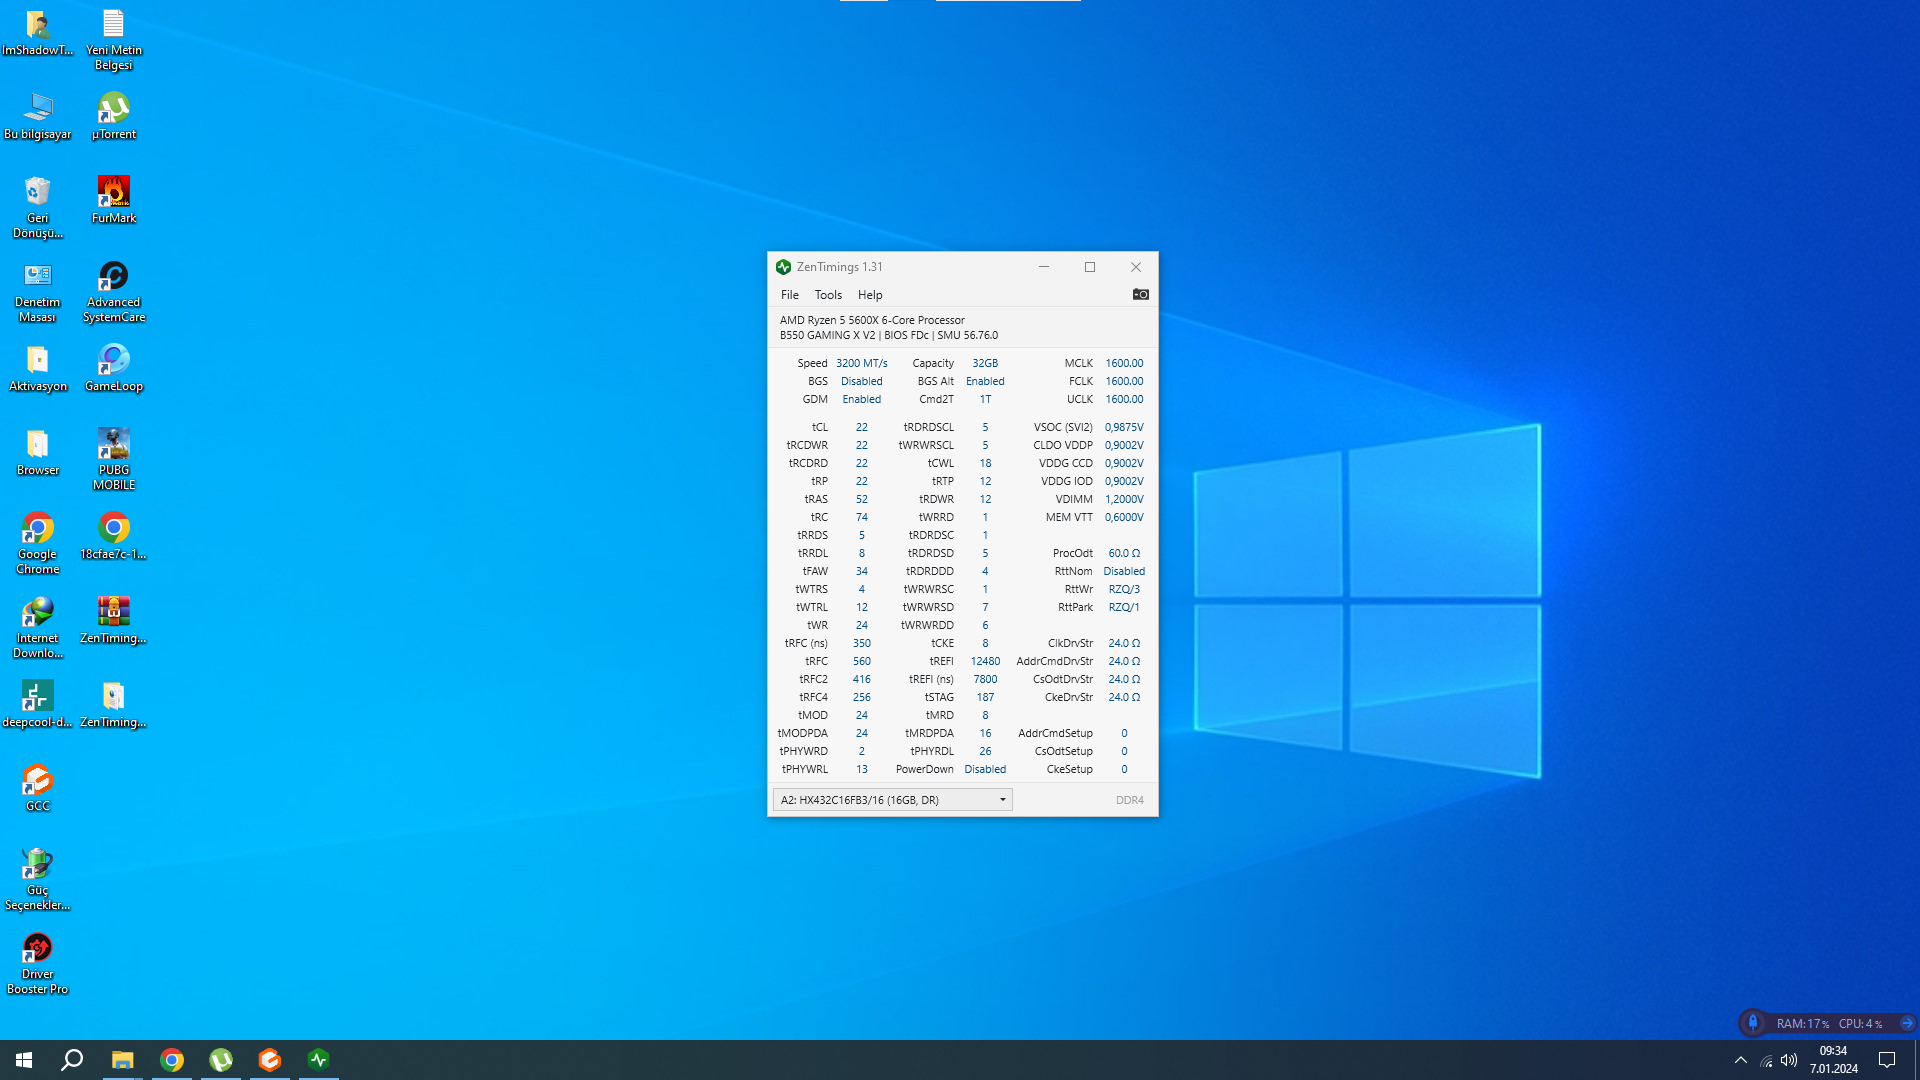Take a screenshot with ZenTimings camera icon
This screenshot has height=1080, width=1920.
point(1140,294)
